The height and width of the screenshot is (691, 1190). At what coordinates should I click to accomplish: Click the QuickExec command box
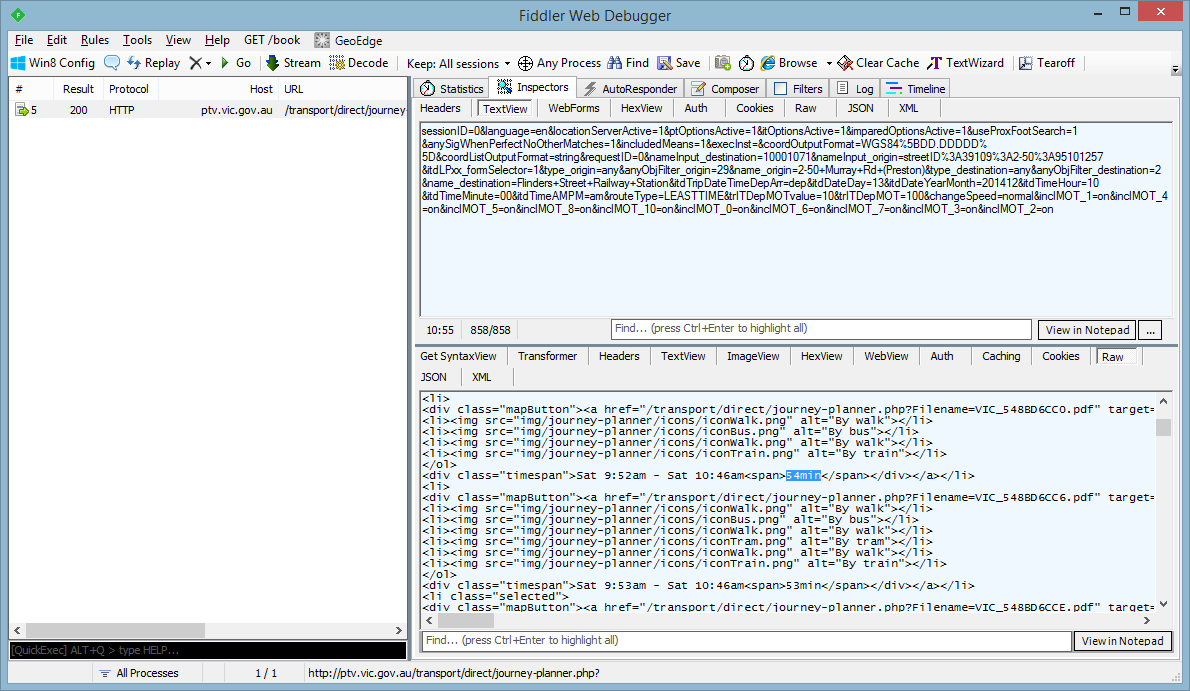(208, 650)
